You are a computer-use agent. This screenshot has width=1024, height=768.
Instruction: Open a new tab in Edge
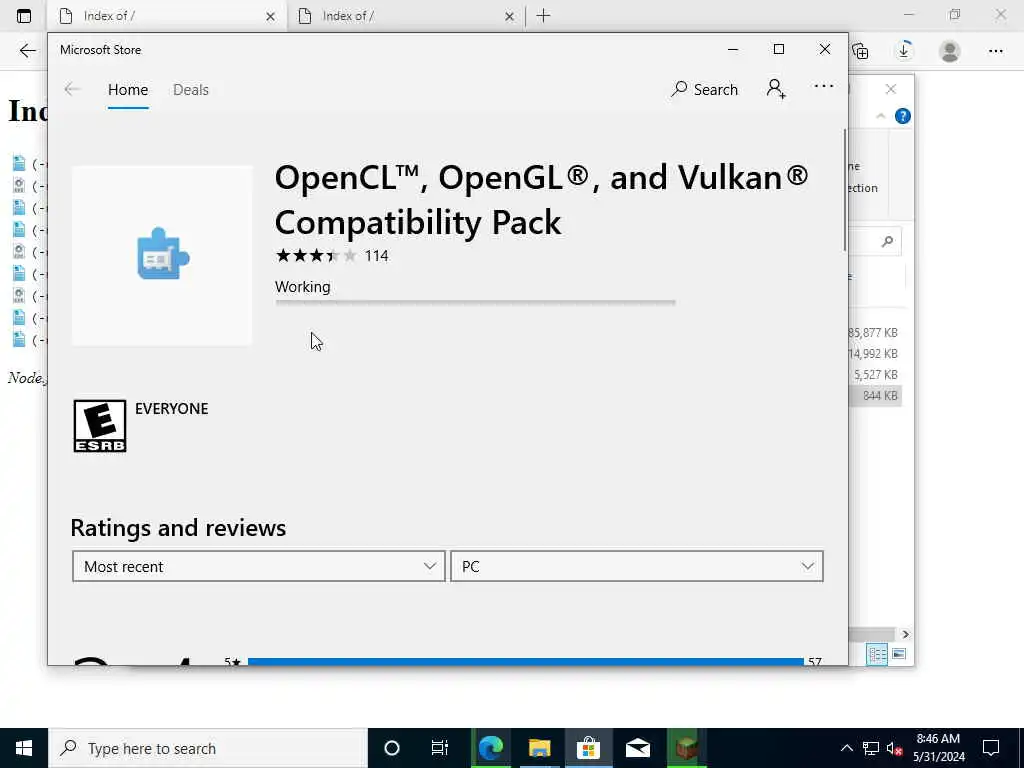[x=543, y=16]
